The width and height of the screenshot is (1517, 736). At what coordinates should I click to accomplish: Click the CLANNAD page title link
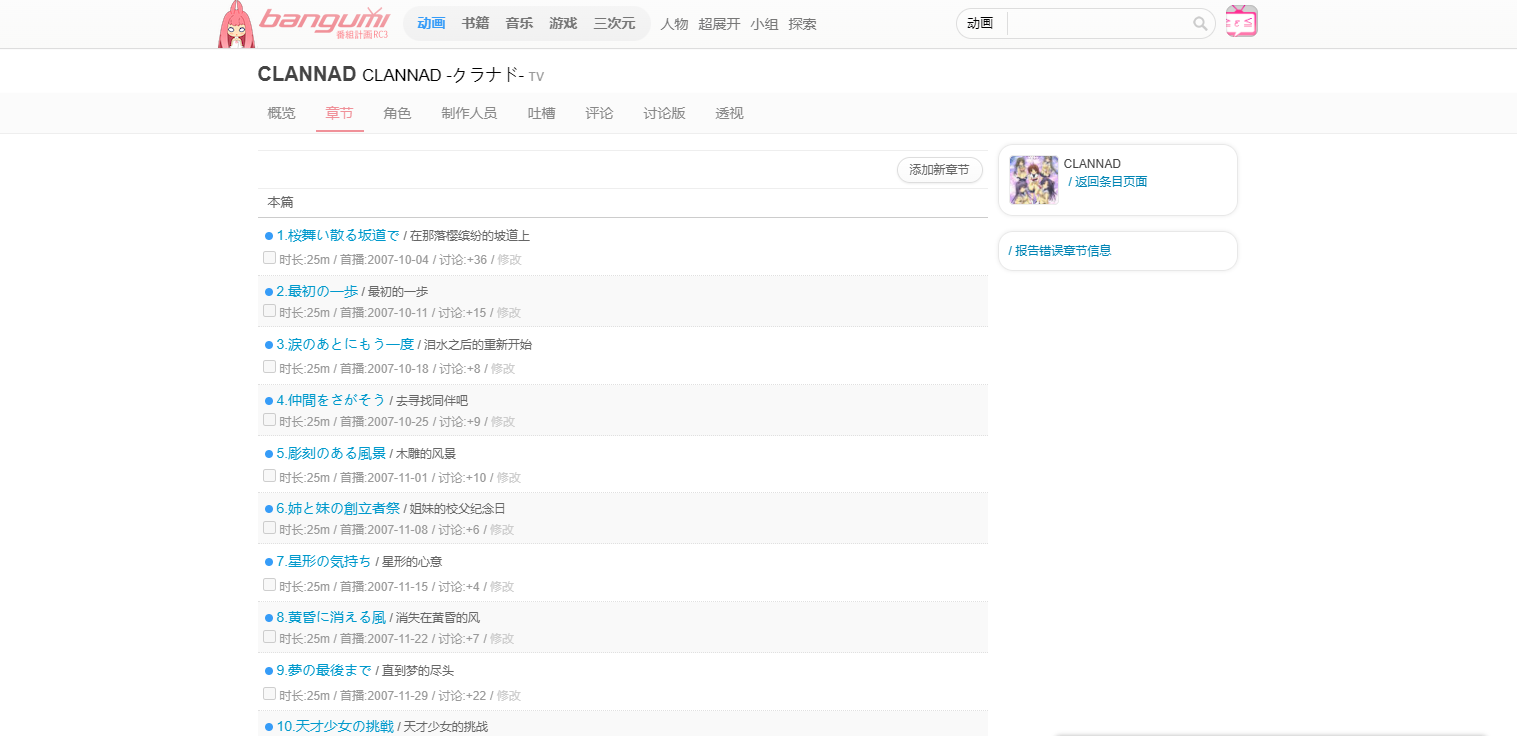(x=307, y=74)
